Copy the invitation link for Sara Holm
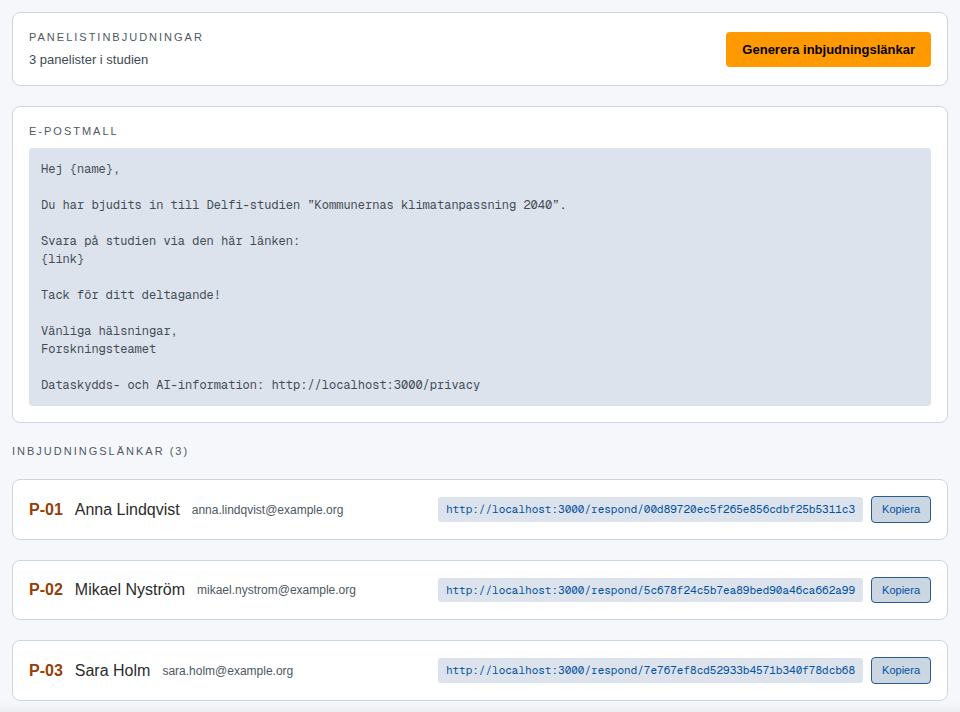 [x=901, y=670]
